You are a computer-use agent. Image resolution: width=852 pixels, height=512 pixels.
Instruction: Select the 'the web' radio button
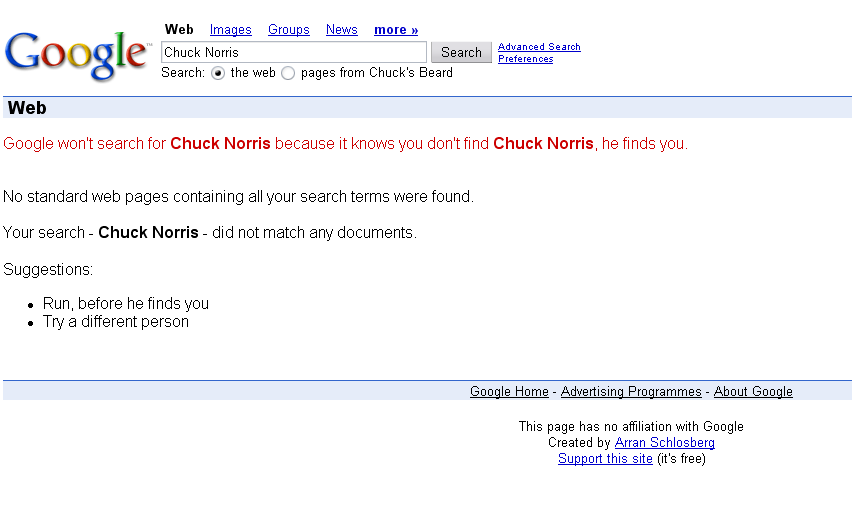tap(218, 73)
